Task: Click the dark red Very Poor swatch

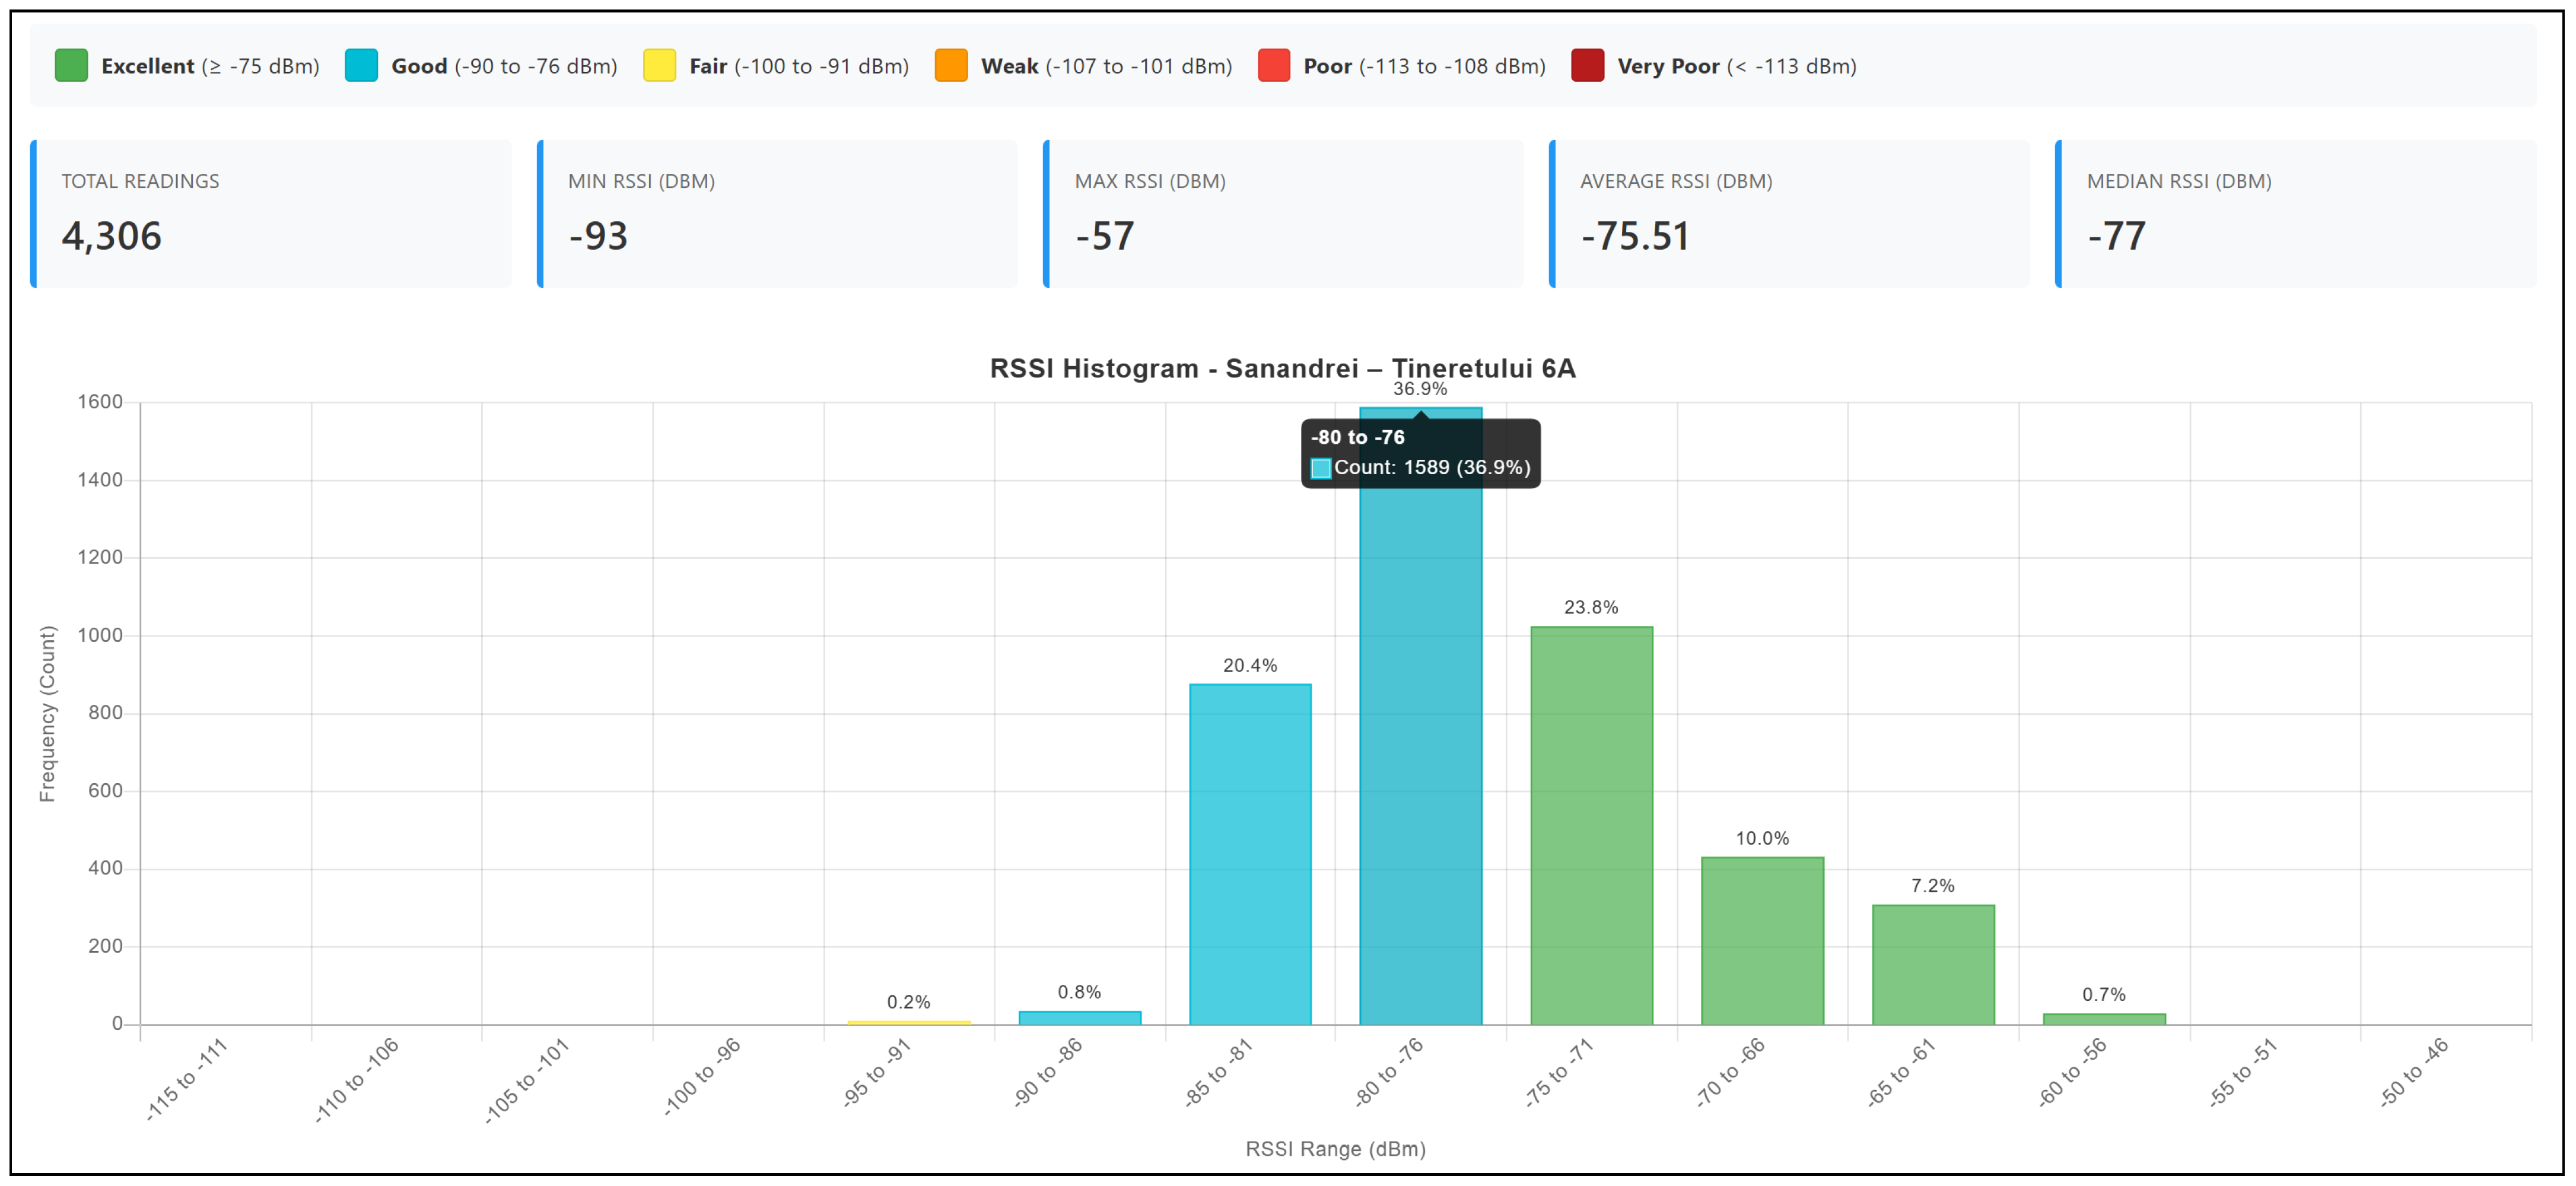Action: (x=1587, y=65)
